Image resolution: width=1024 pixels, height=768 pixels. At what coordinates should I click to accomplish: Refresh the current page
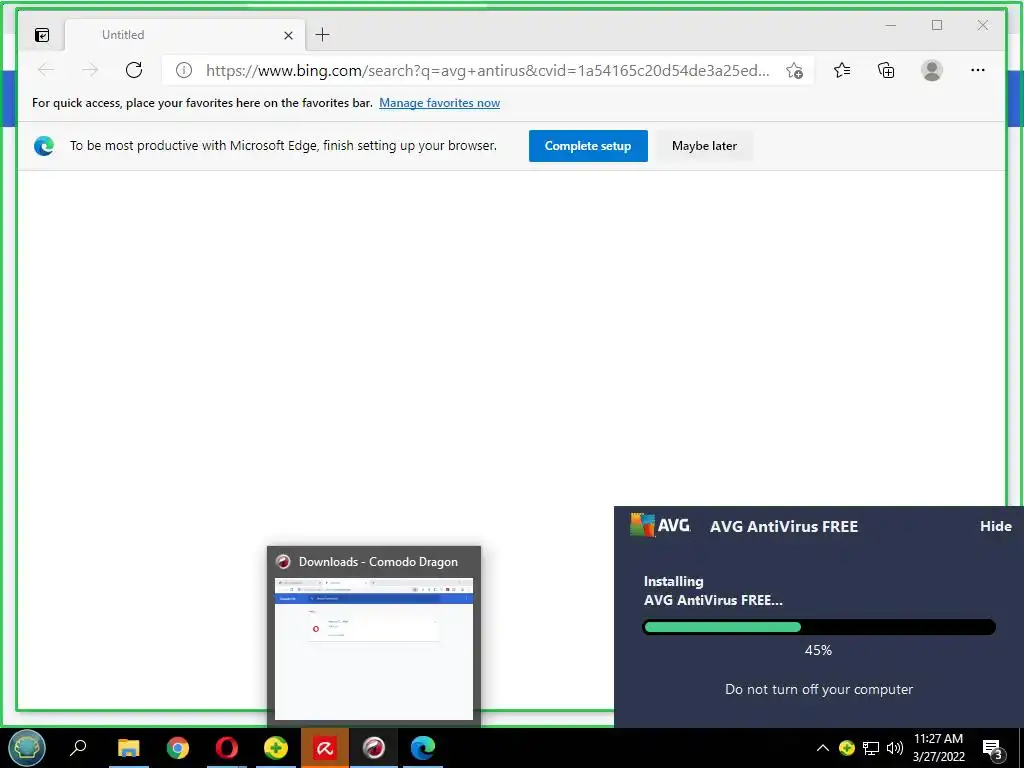pos(134,70)
